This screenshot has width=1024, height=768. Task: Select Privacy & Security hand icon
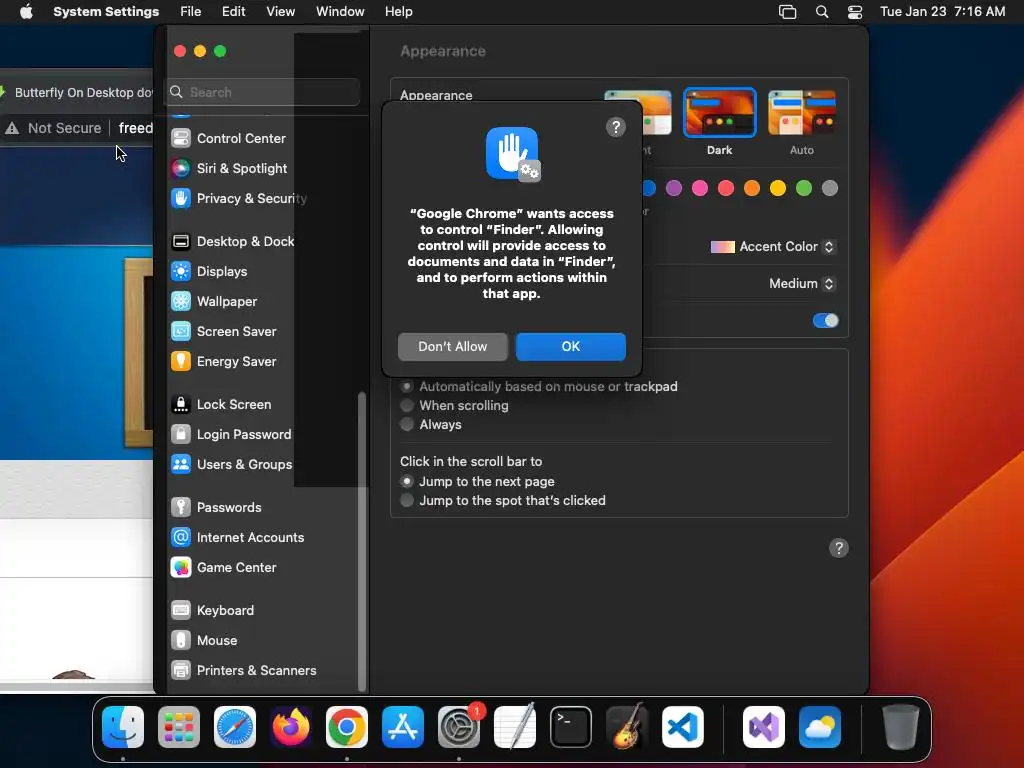tap(181, 199)
